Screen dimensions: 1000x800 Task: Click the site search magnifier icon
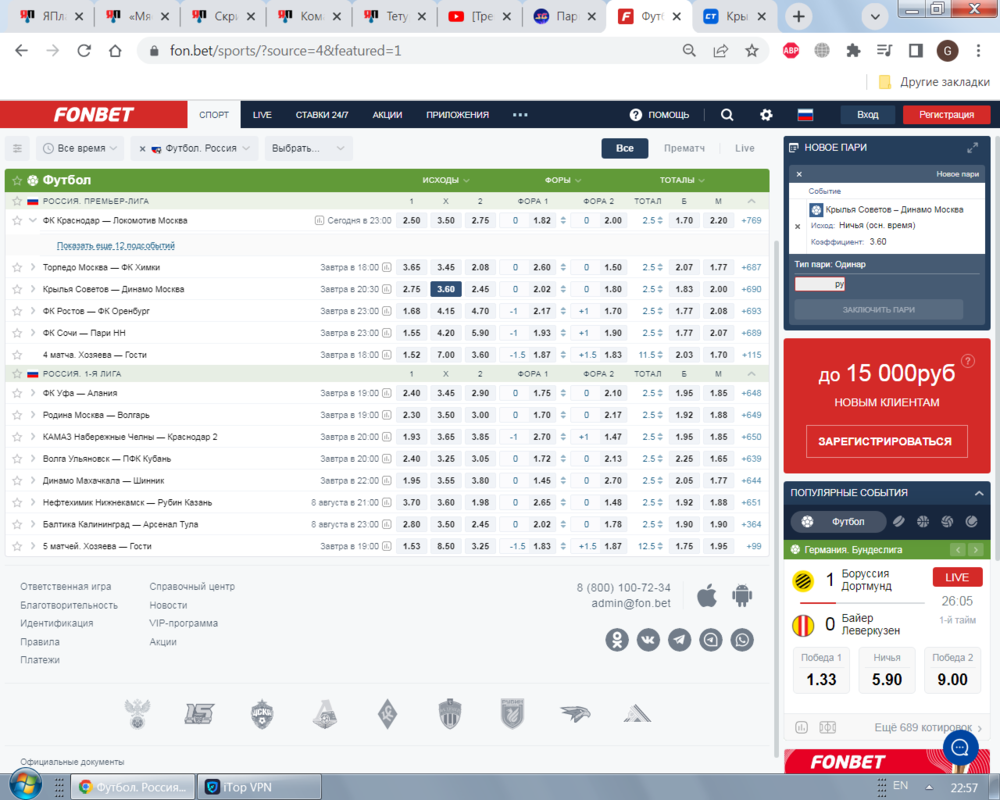coord(726,115)
